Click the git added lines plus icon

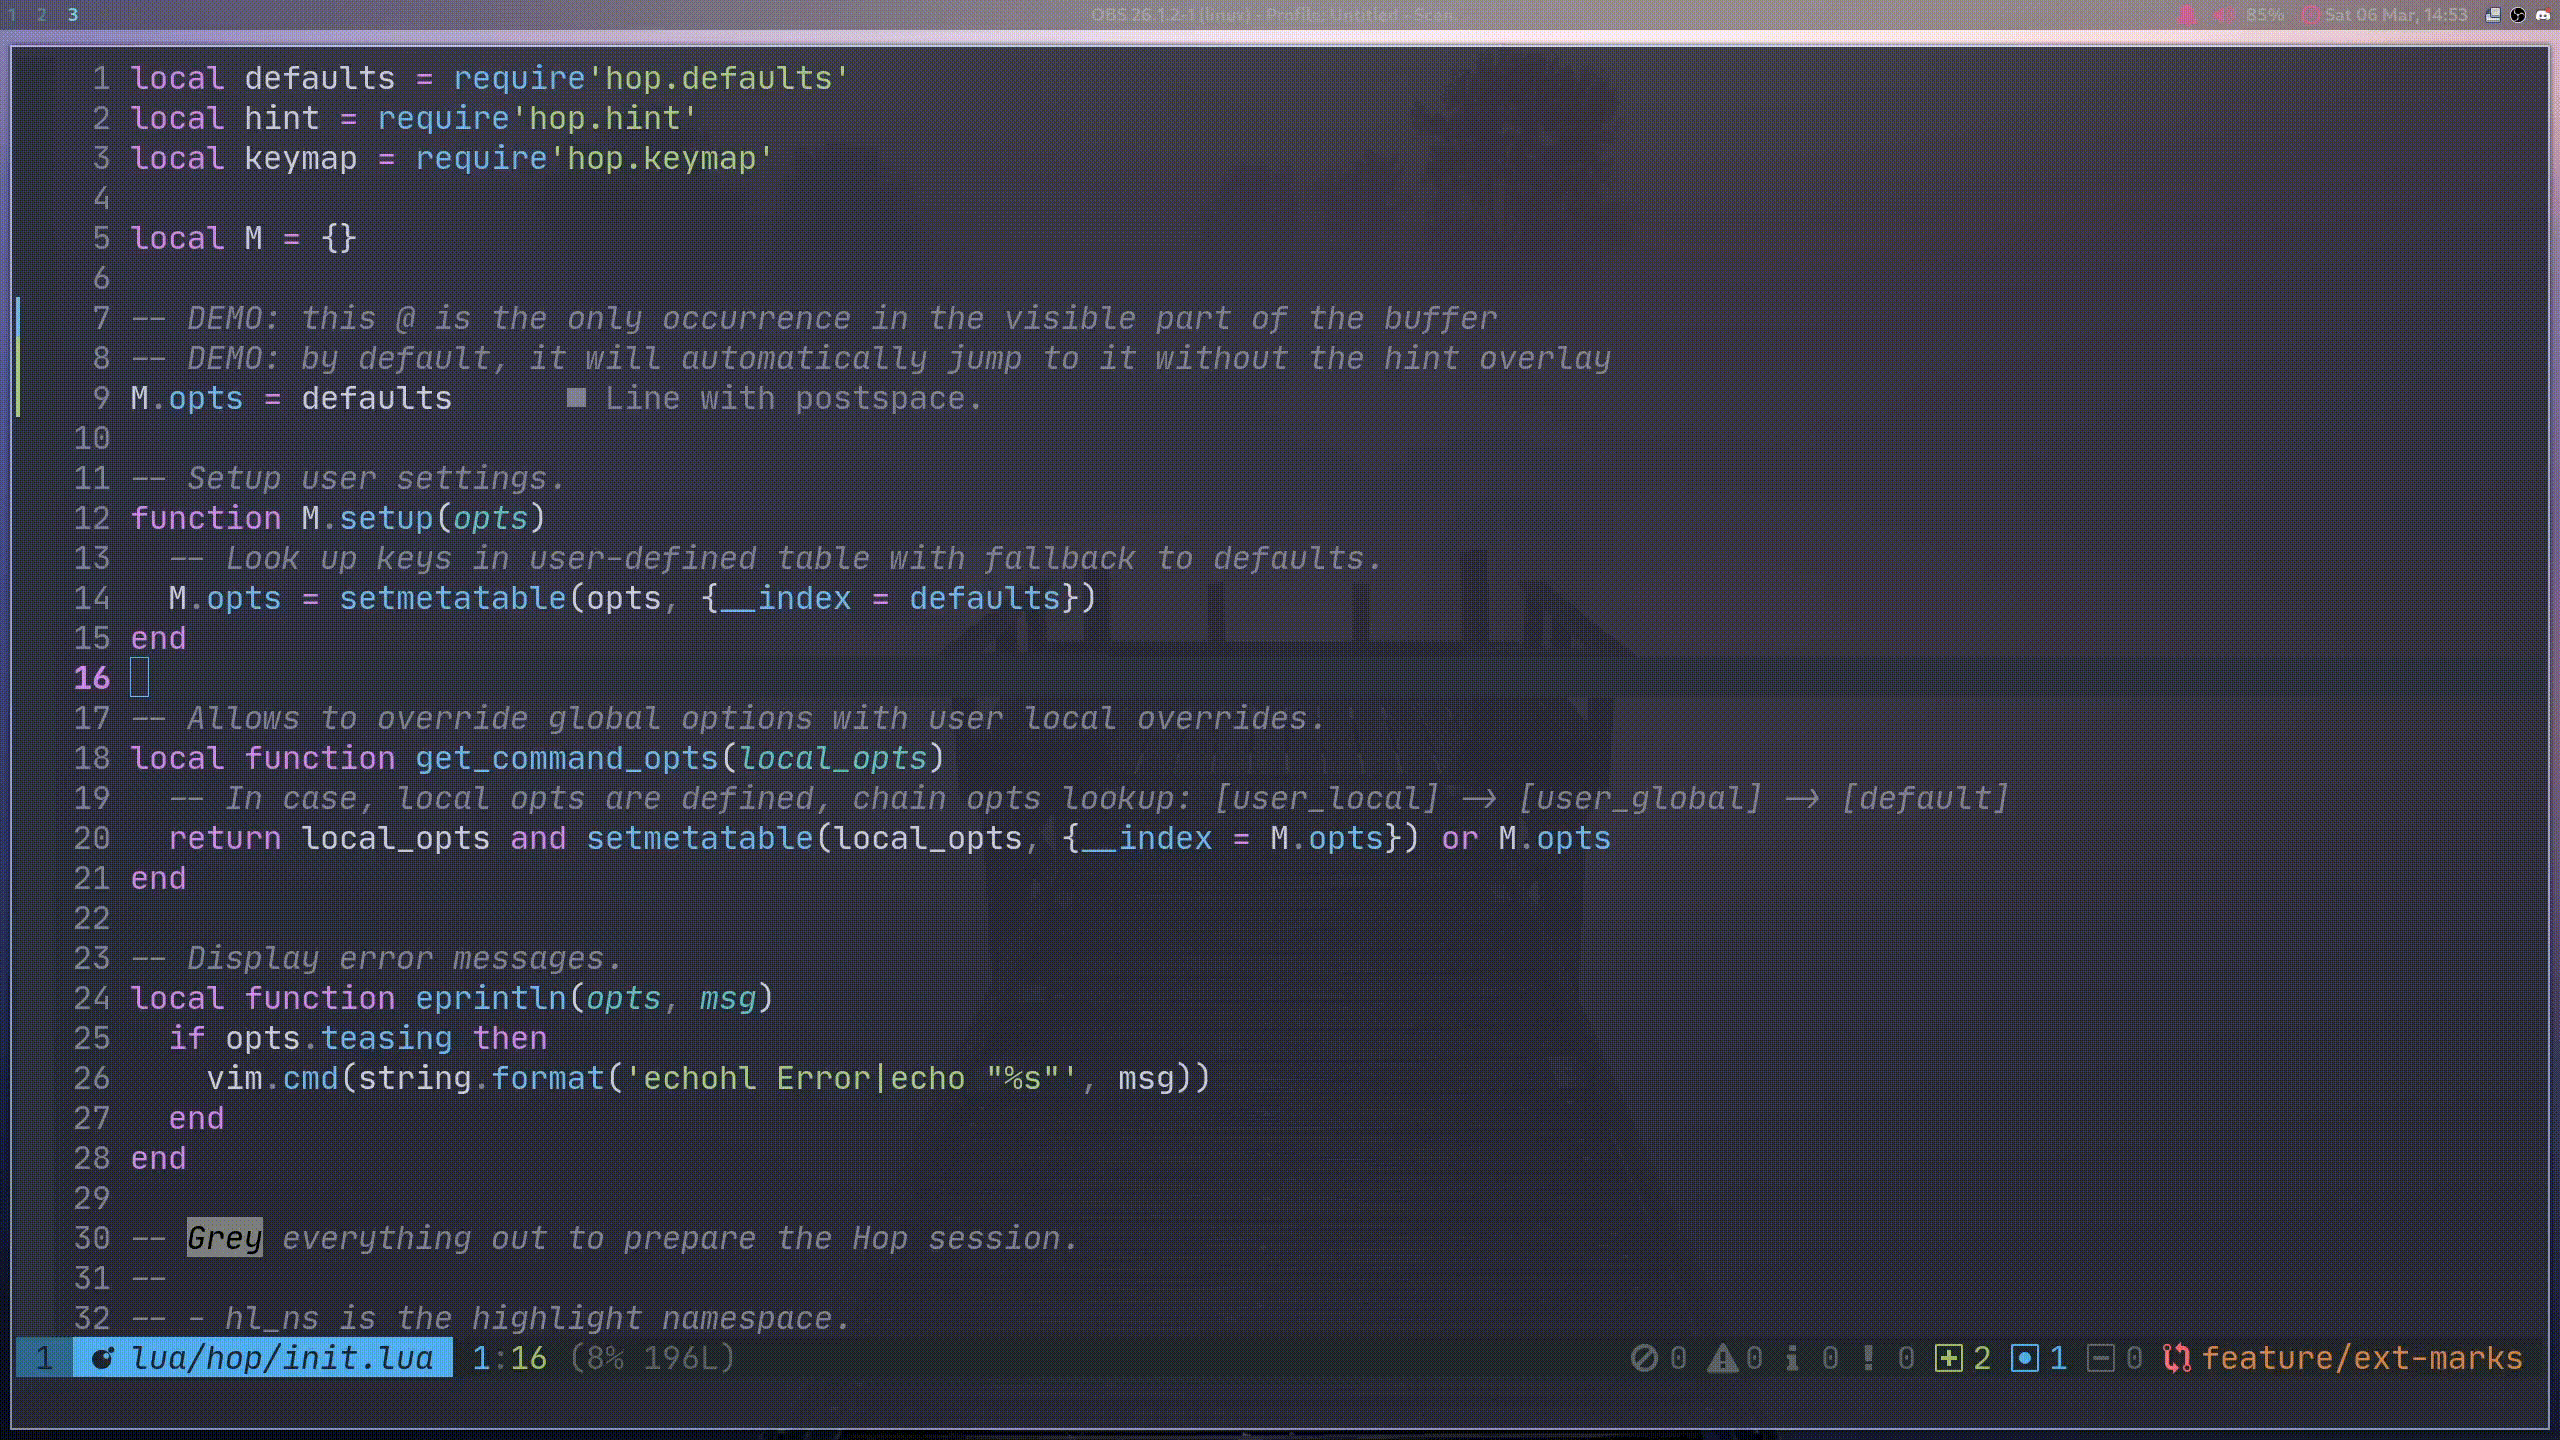(1948, 1358)
